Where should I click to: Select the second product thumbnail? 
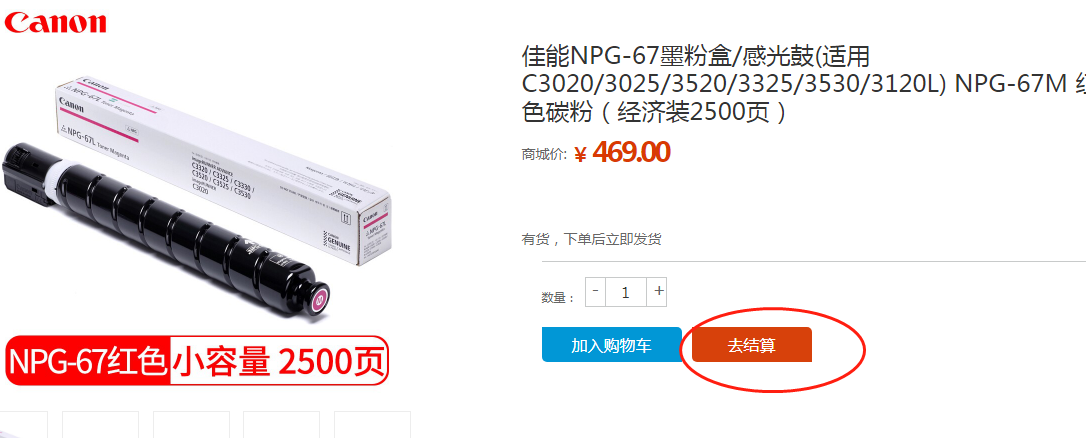click(x=100, y=424)
